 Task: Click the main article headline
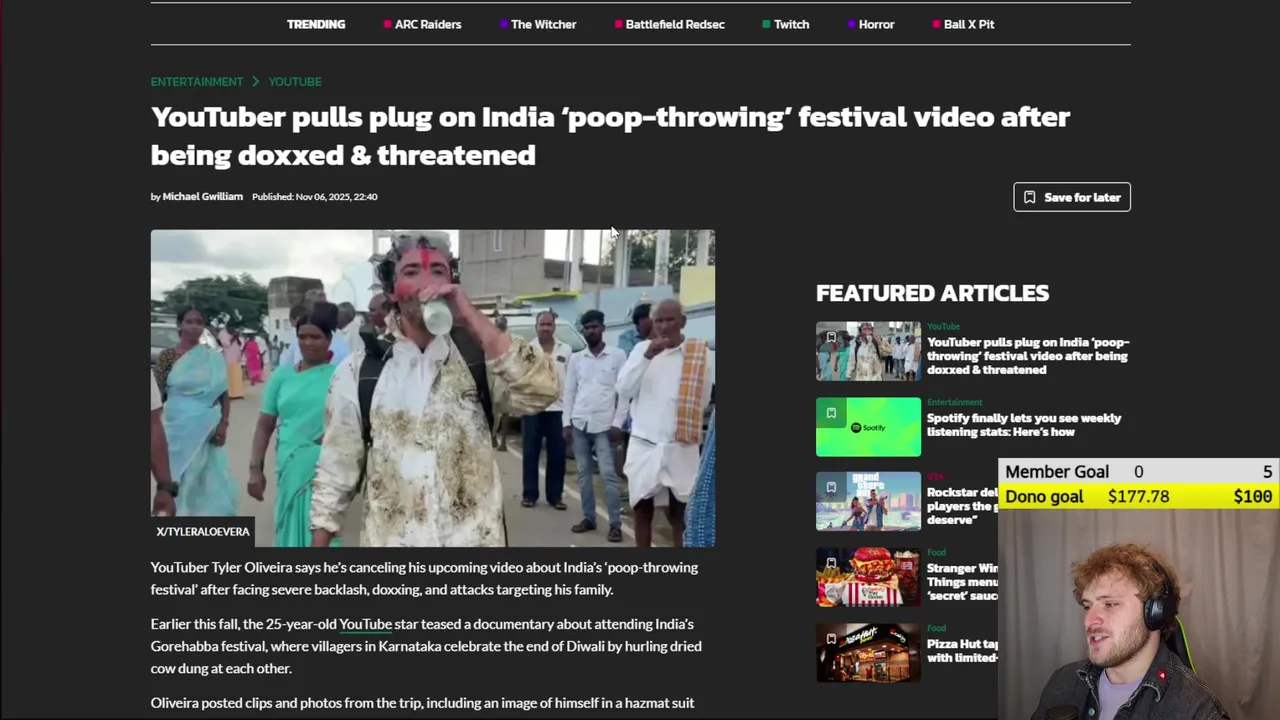click(610, 135)
